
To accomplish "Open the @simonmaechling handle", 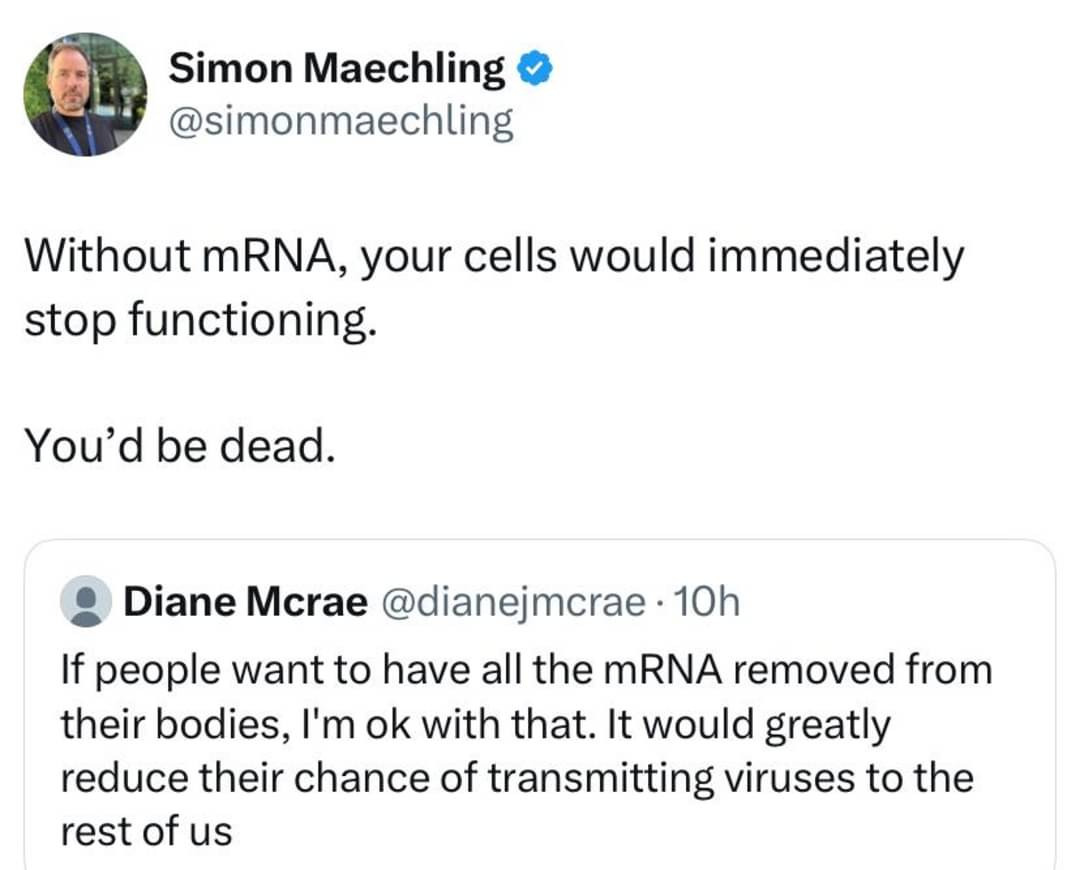I will point(341,122).
